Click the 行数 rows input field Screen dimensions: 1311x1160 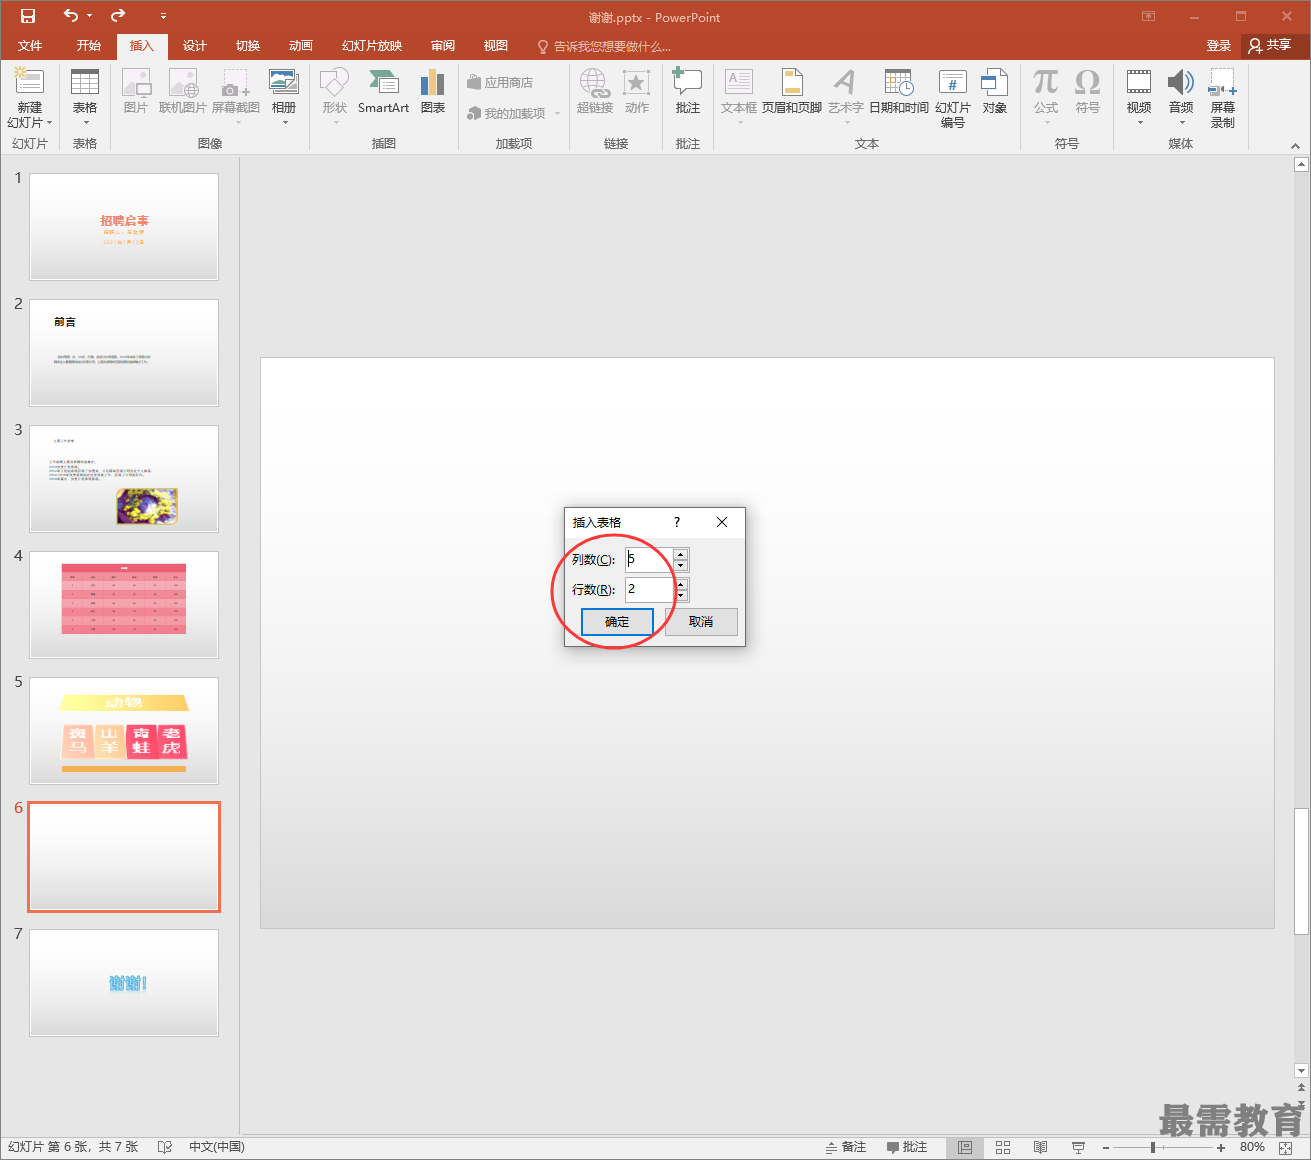[649, 590]
